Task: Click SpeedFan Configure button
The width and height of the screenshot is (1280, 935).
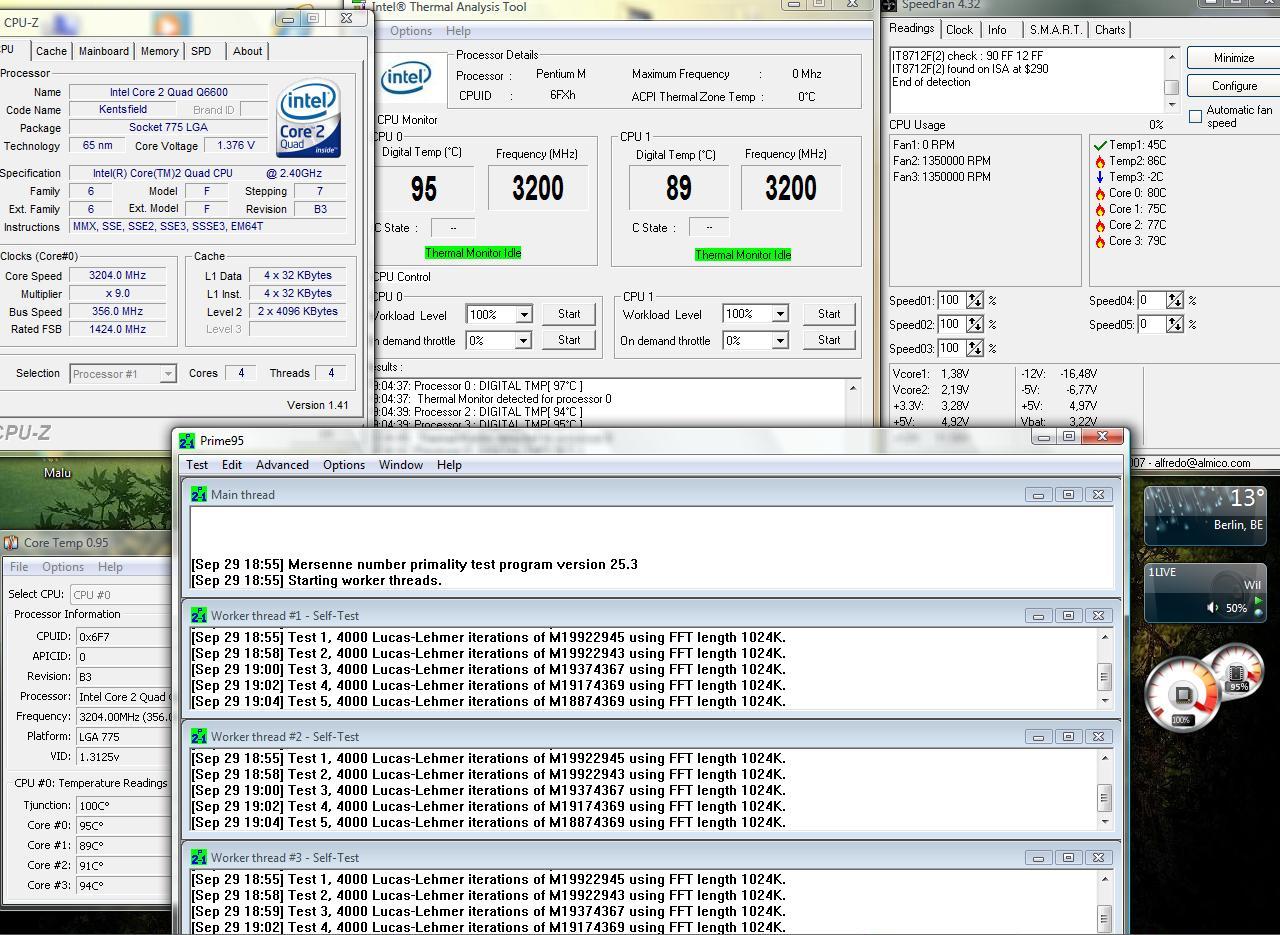Action: click(1234, 86)
